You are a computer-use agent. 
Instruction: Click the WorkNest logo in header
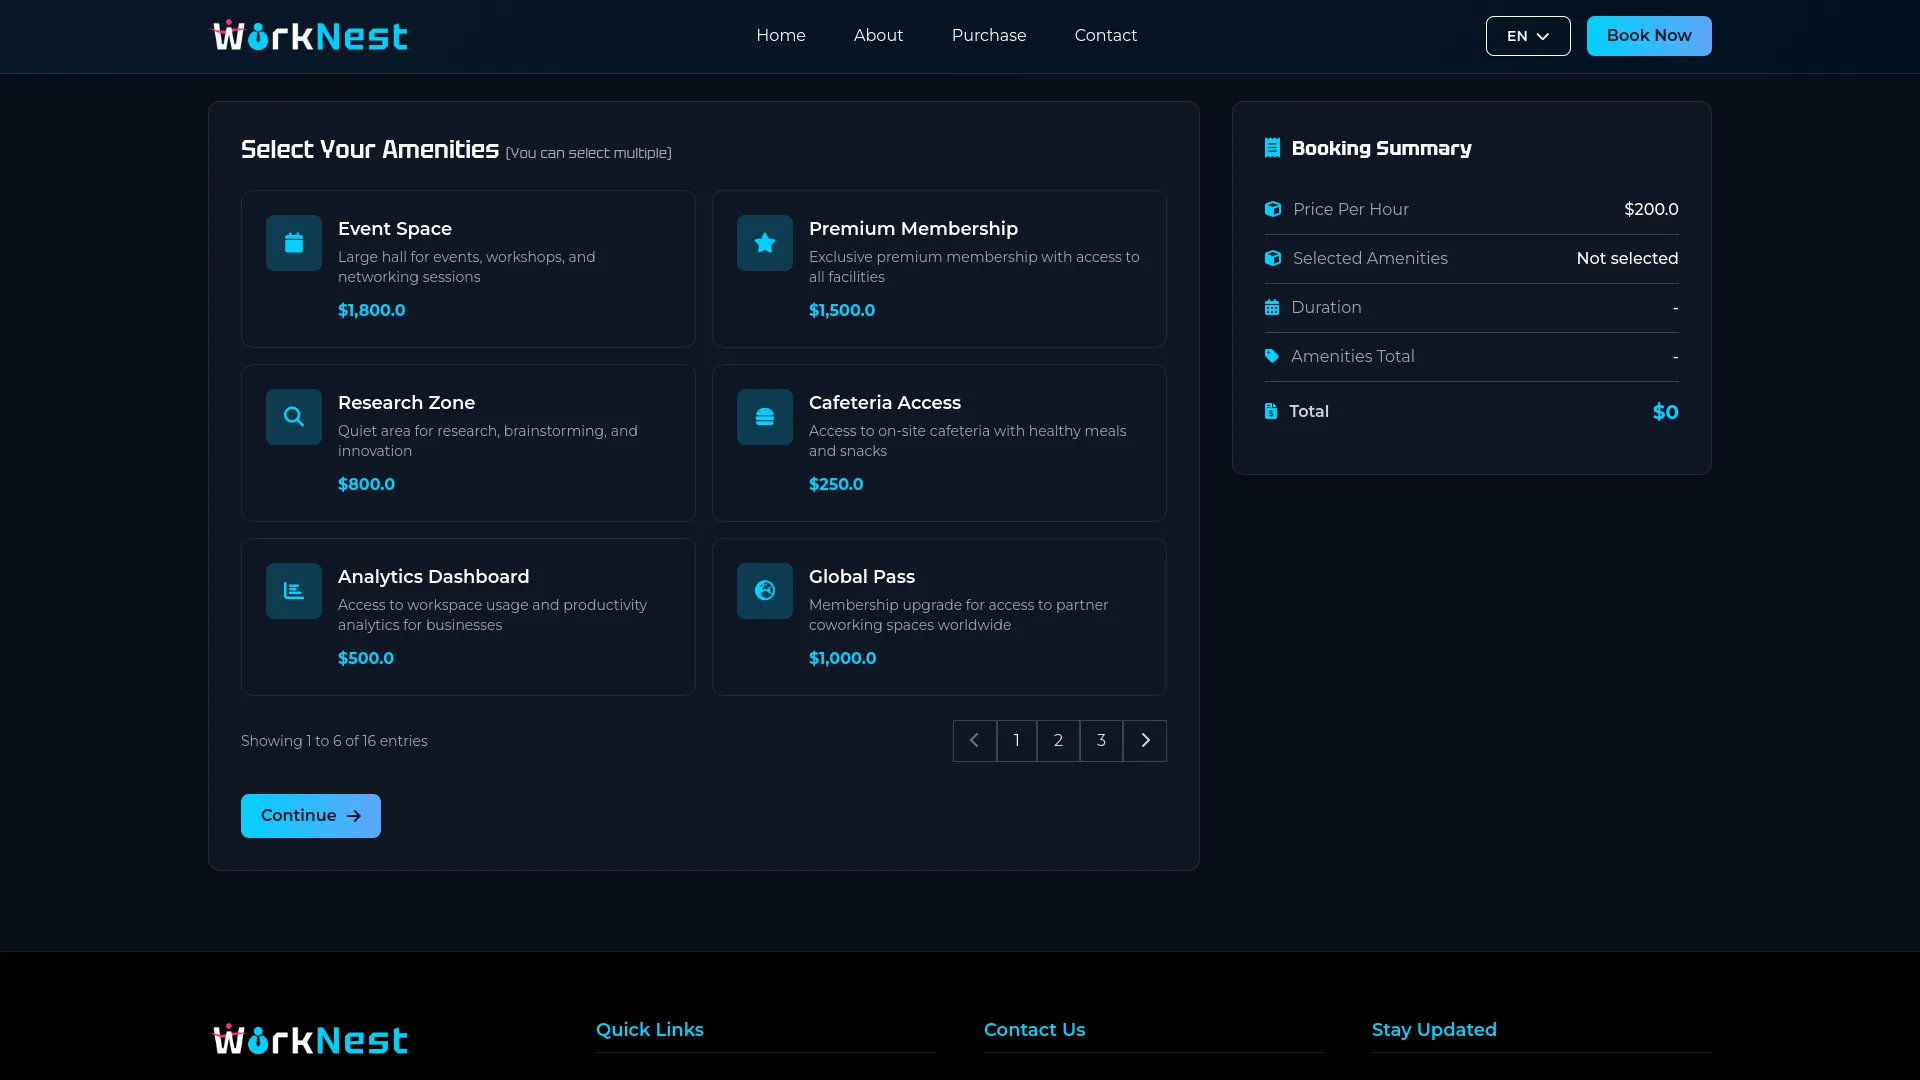click(x=310, y=36)
